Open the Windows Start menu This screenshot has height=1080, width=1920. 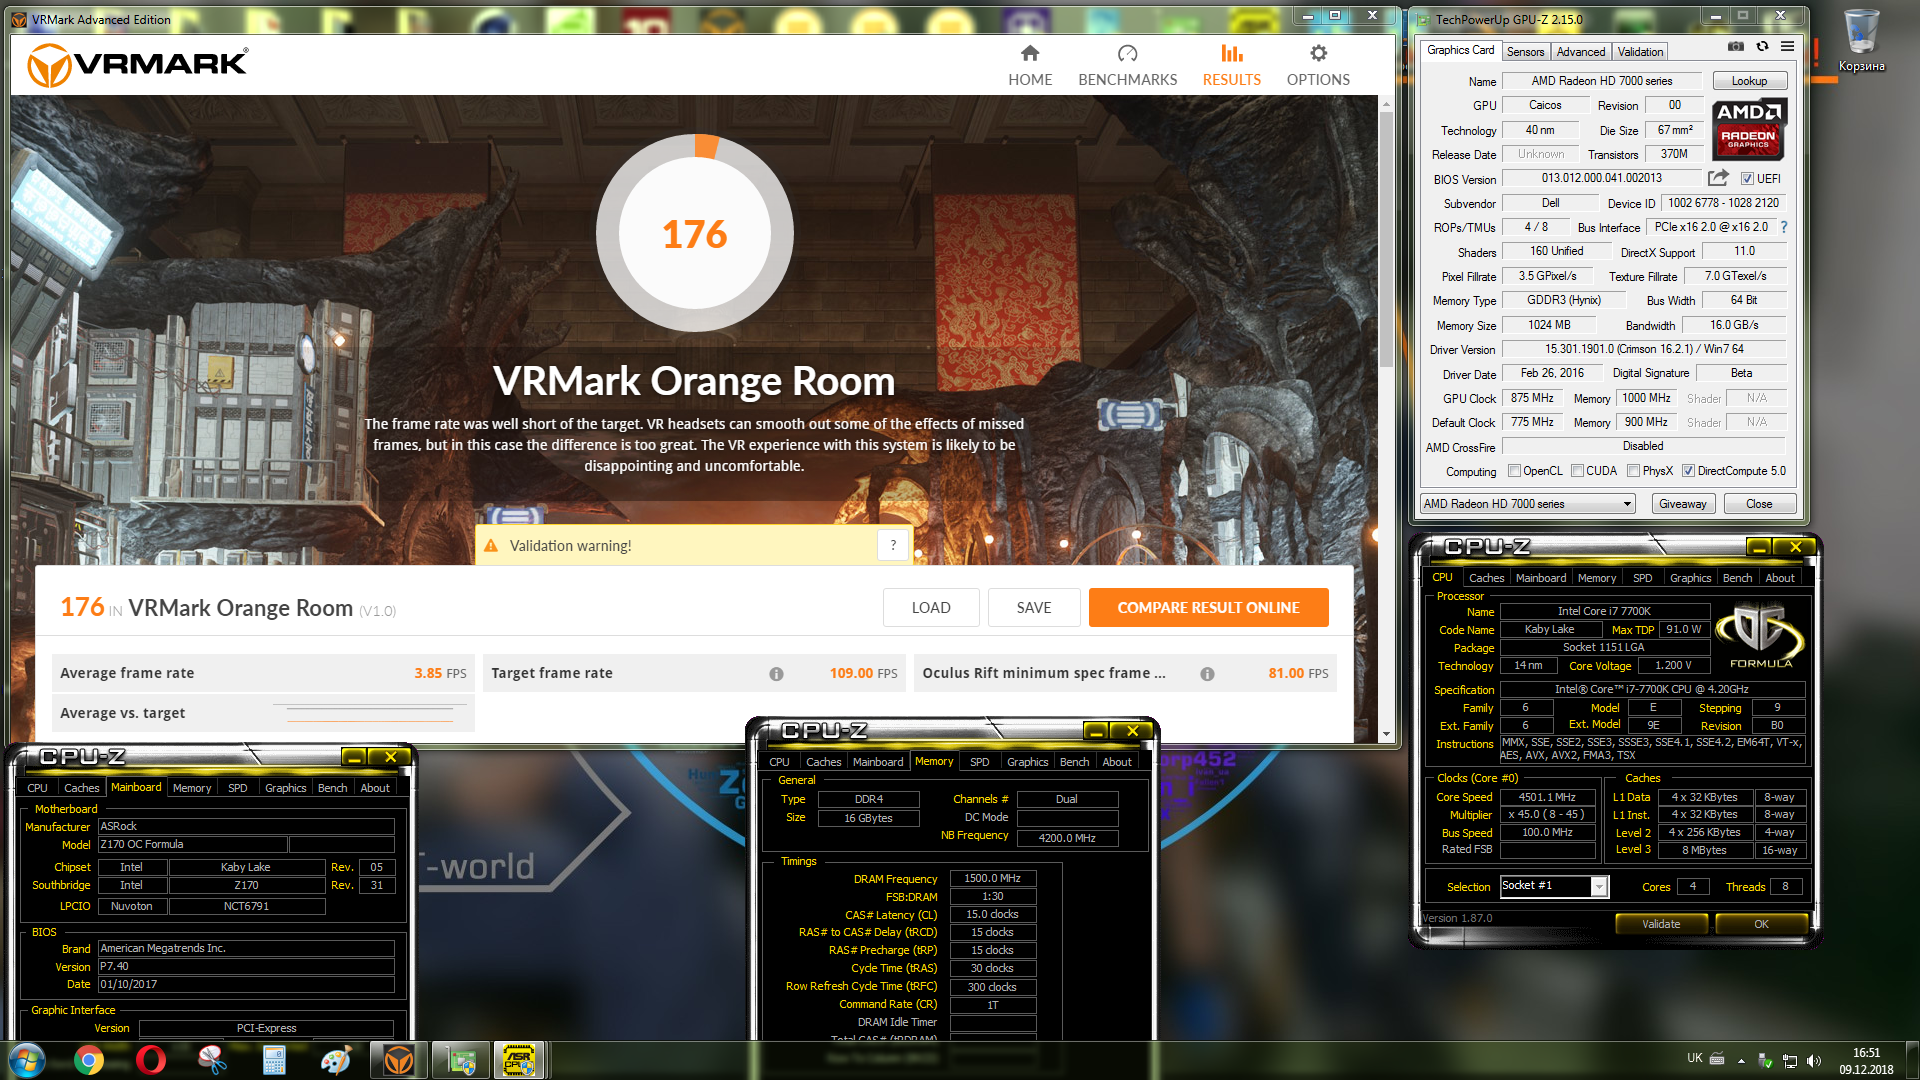coord(27,1060)
